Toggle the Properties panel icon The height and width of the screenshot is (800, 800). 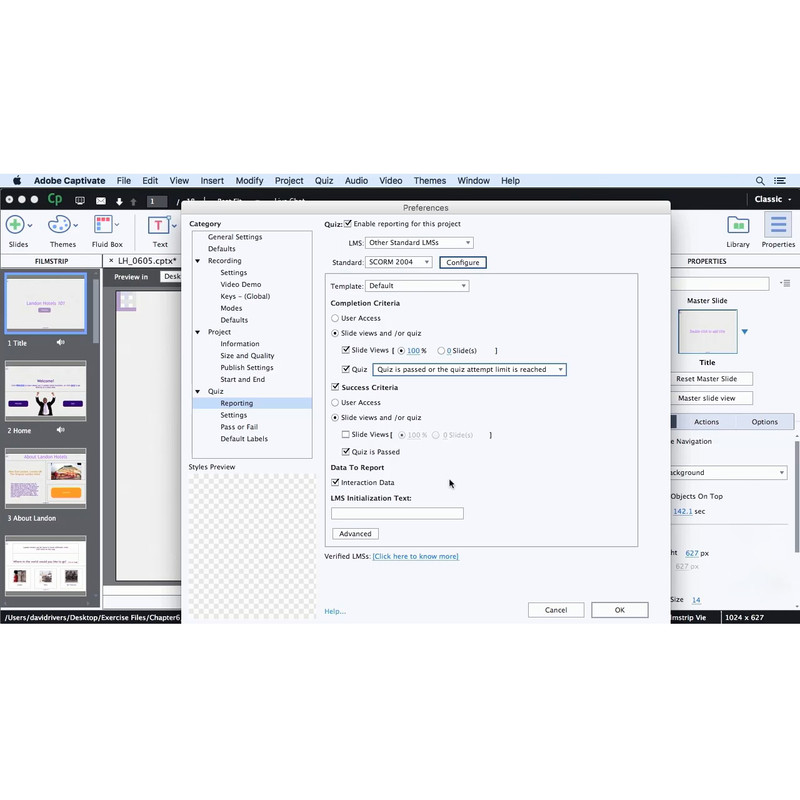point(778,225)
